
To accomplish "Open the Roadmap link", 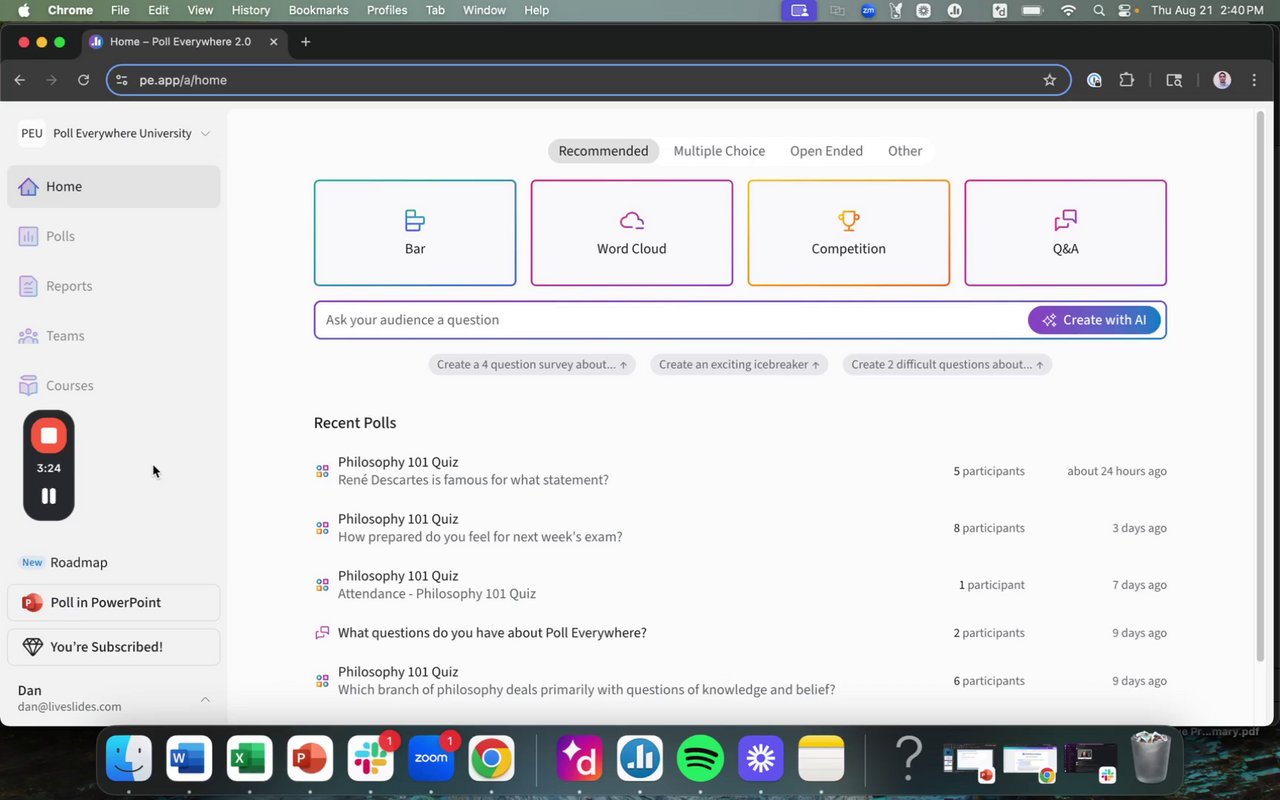I will coord(78,563).
